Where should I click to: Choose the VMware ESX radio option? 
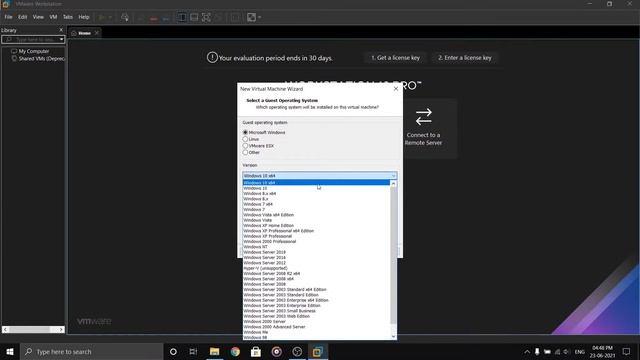(x=245, y=146)
